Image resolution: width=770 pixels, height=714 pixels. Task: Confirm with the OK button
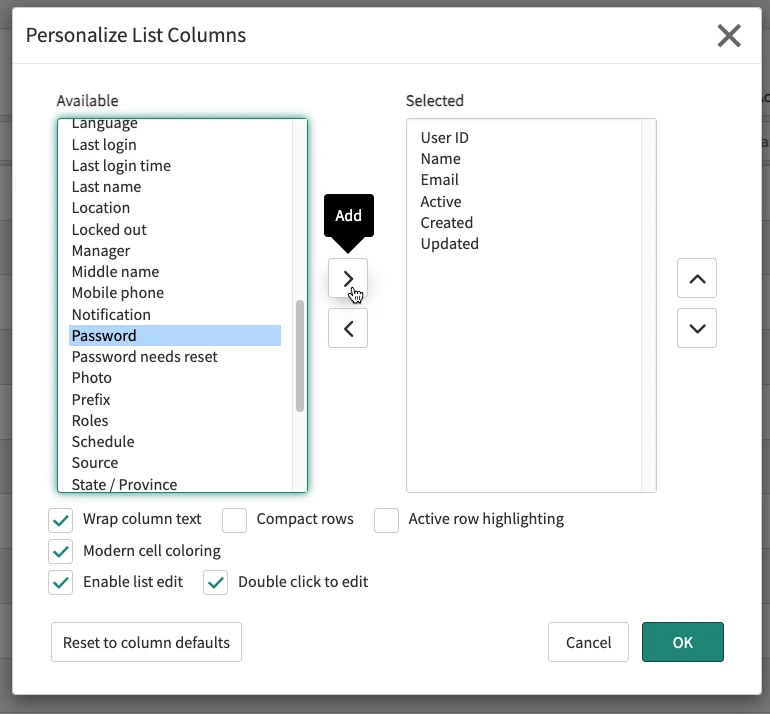point(683,642)
